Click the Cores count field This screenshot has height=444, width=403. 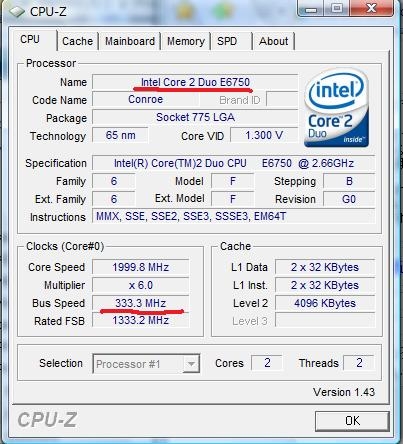pyautogui.click(x=267, y=363)
